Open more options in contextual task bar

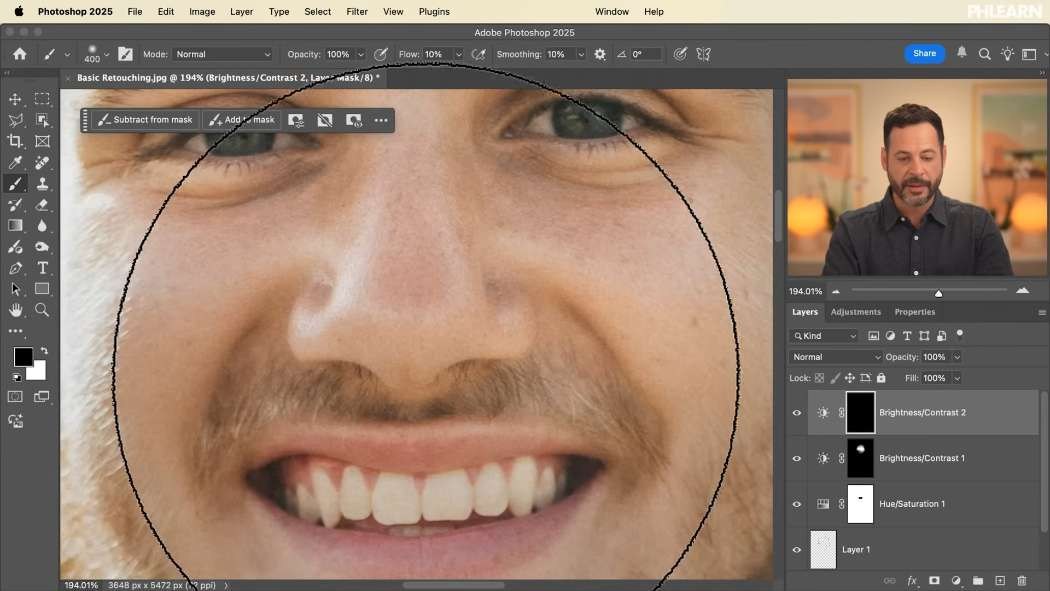tap(381, 120)
